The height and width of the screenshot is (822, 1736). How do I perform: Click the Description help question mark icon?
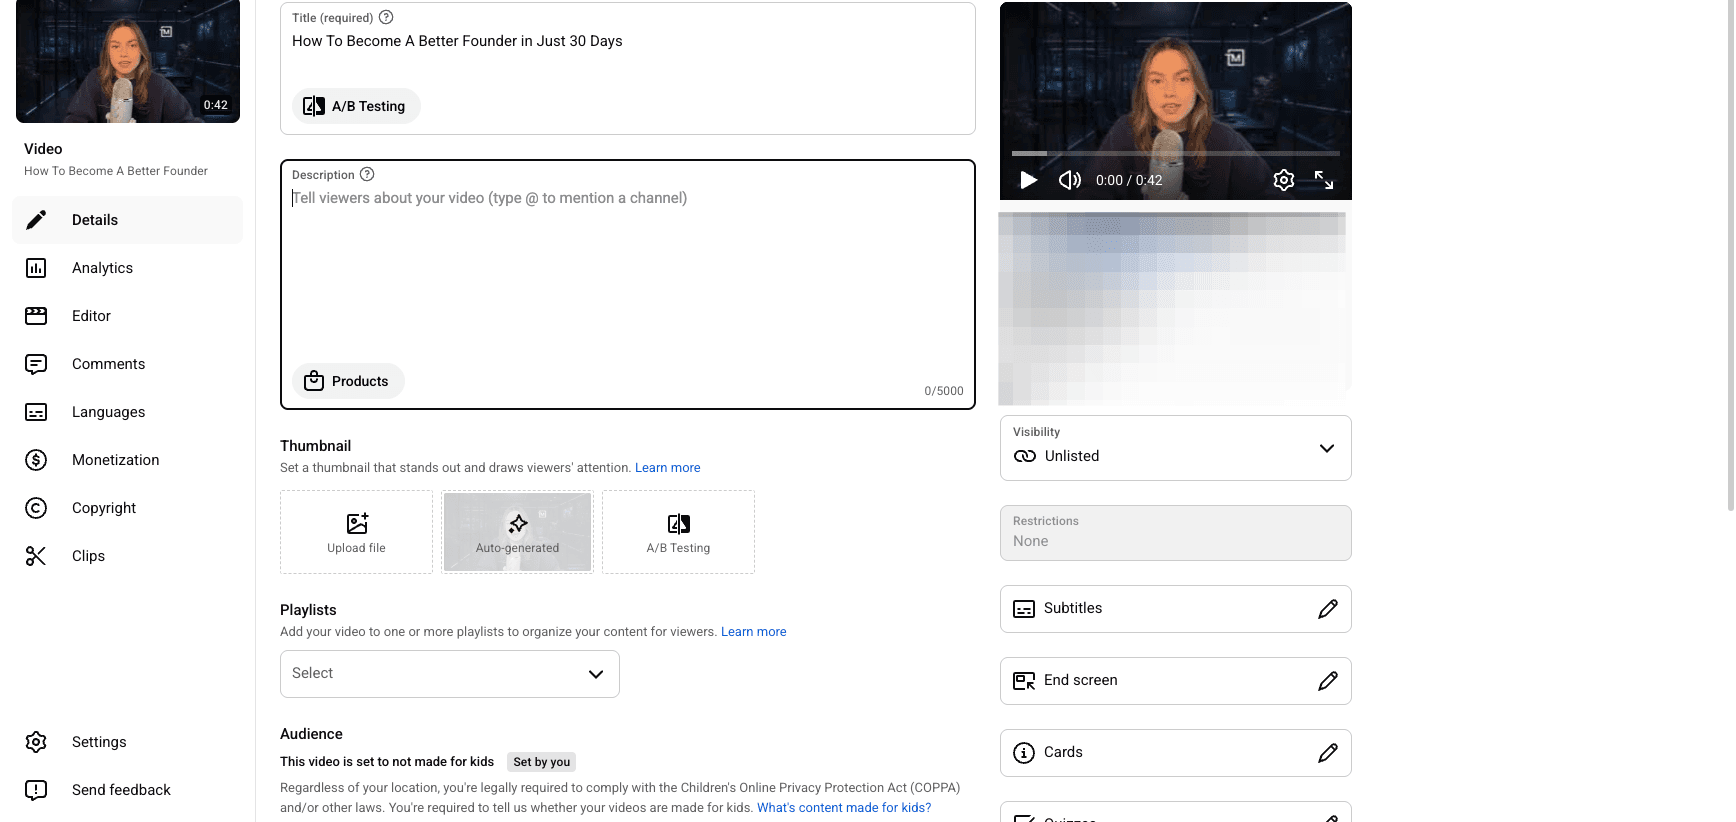(x=367, y=174)
